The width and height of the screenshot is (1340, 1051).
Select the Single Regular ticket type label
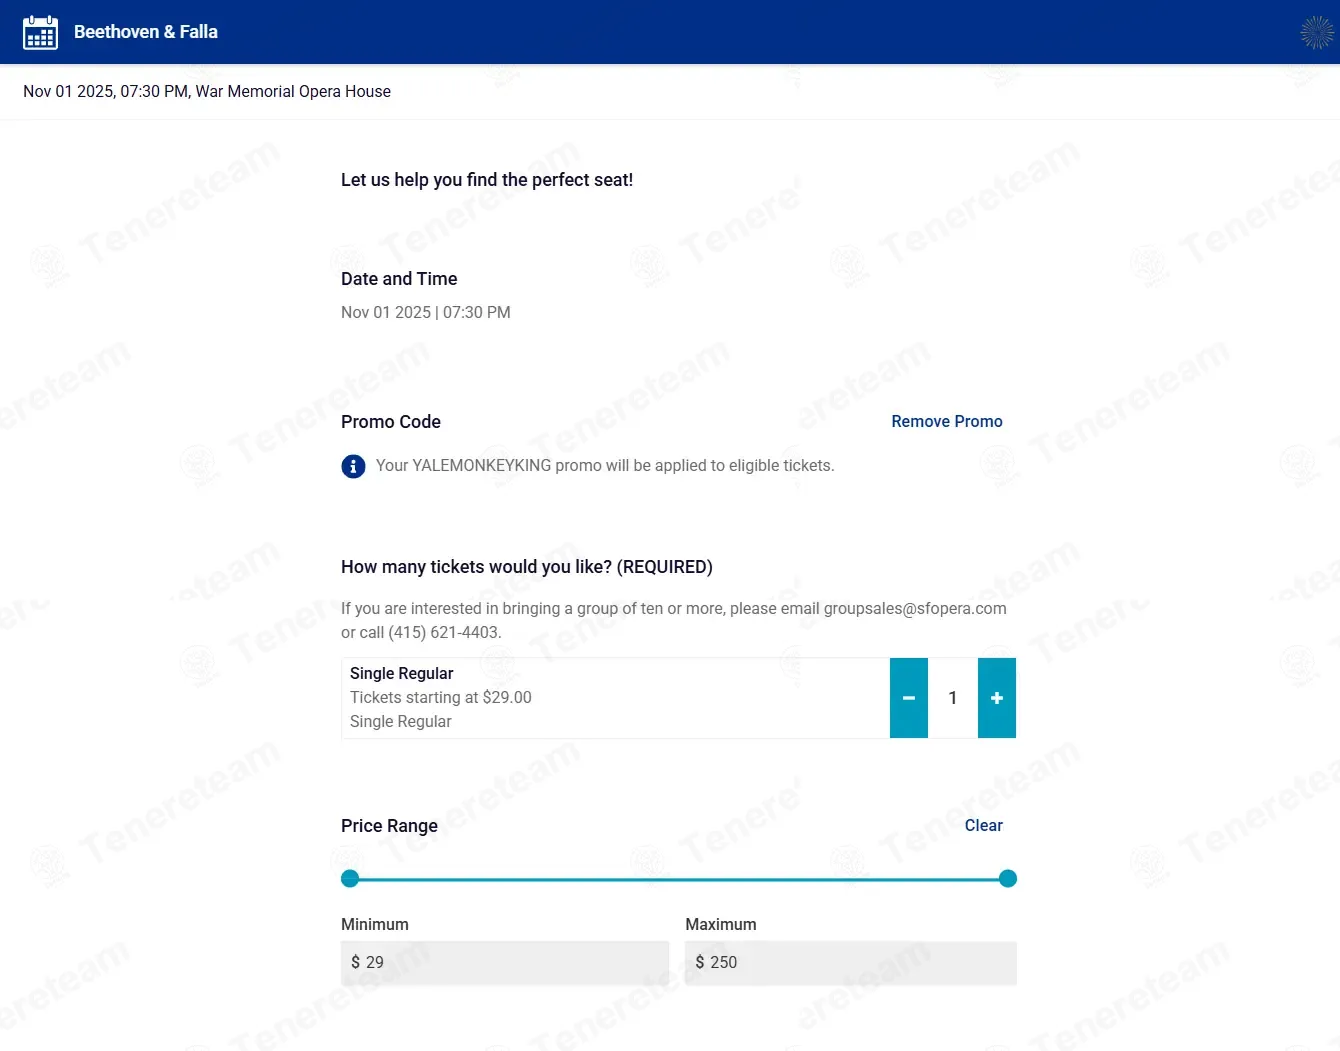402,674
